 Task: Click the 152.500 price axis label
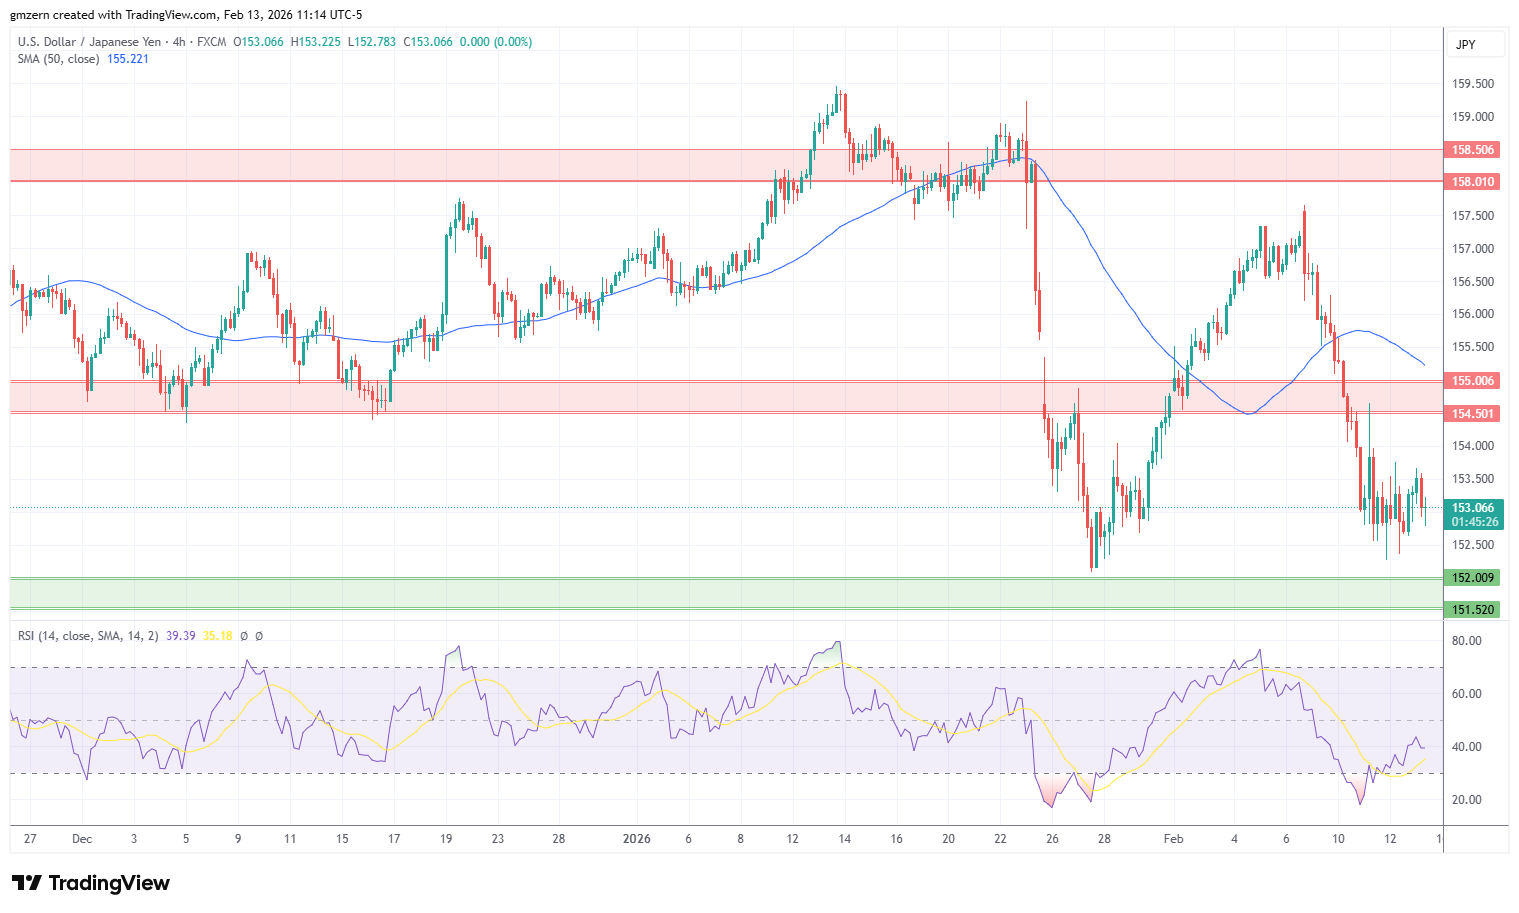coord(1473,545)
